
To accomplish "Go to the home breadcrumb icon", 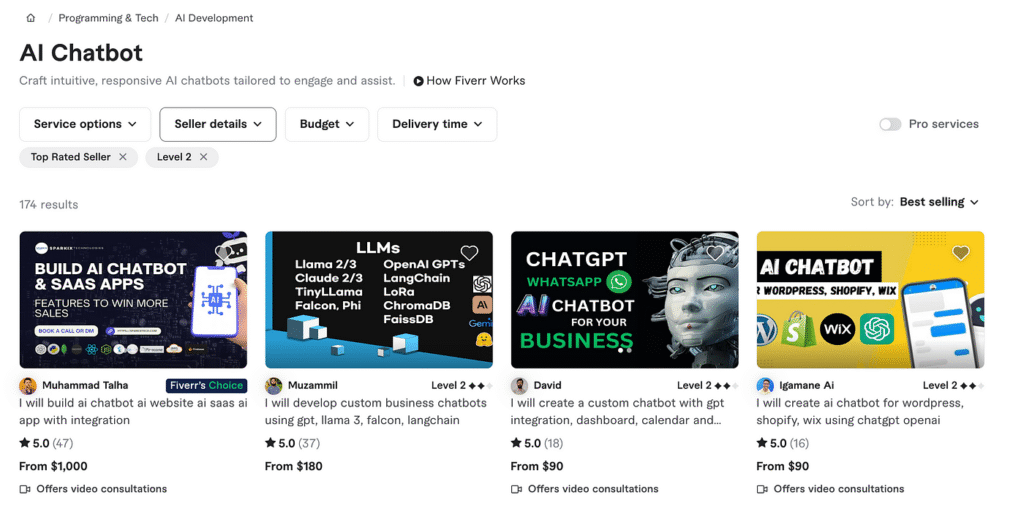I will coord(31,18).
